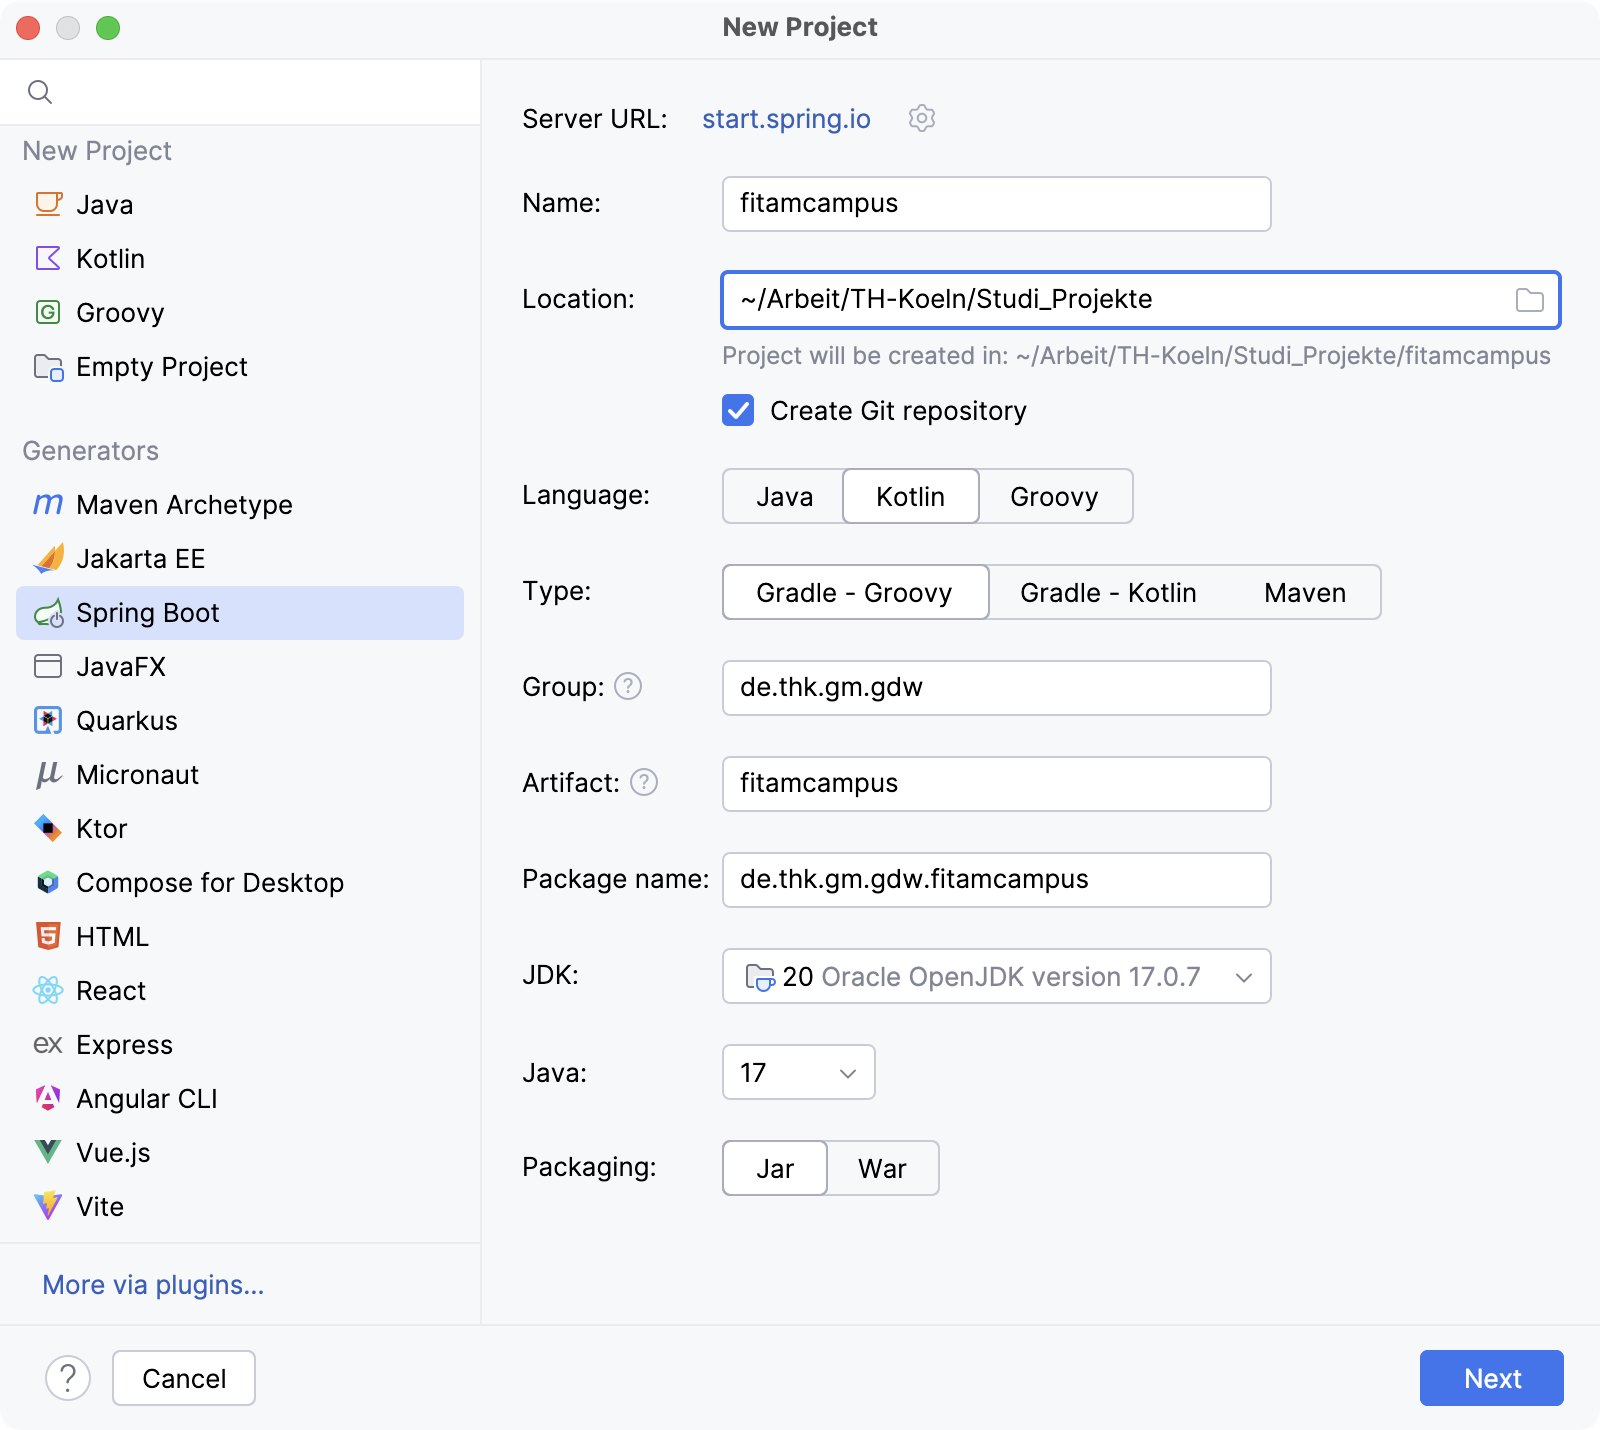Click the Package name input field
Screen dimensions: 1600x1430
pos(996,880)
